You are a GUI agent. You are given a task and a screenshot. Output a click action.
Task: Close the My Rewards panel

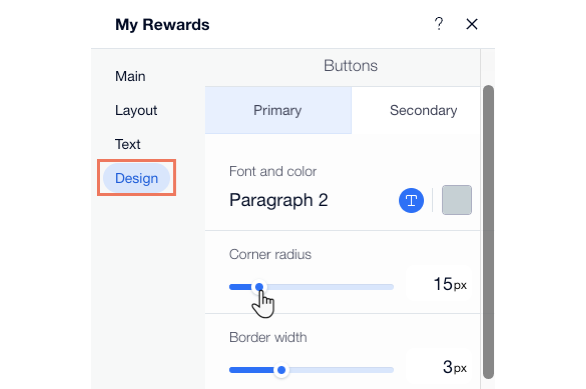pos(472,24)
